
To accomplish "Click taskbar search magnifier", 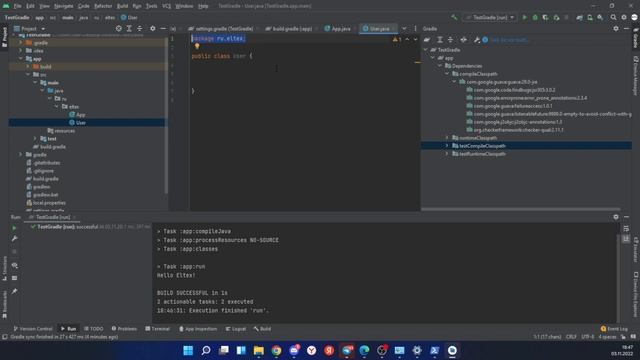I will click(206, 350).
